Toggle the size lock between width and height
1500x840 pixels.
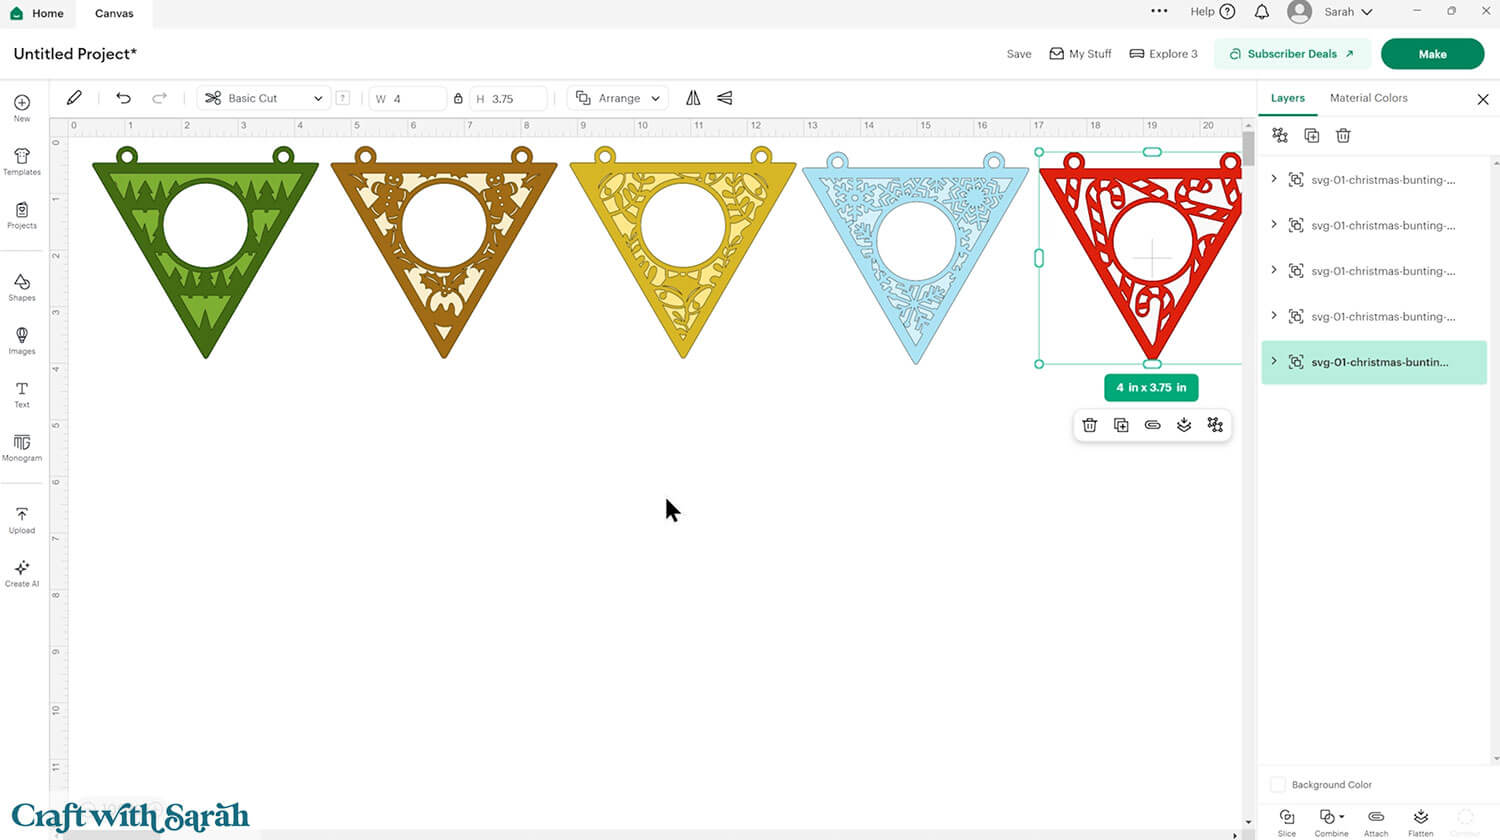click(x=458, y=98)
